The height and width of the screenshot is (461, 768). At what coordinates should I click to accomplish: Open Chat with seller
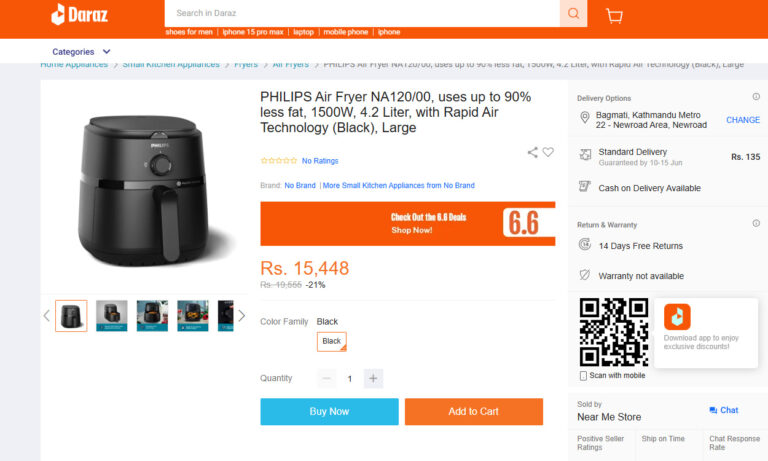point(724,410)
